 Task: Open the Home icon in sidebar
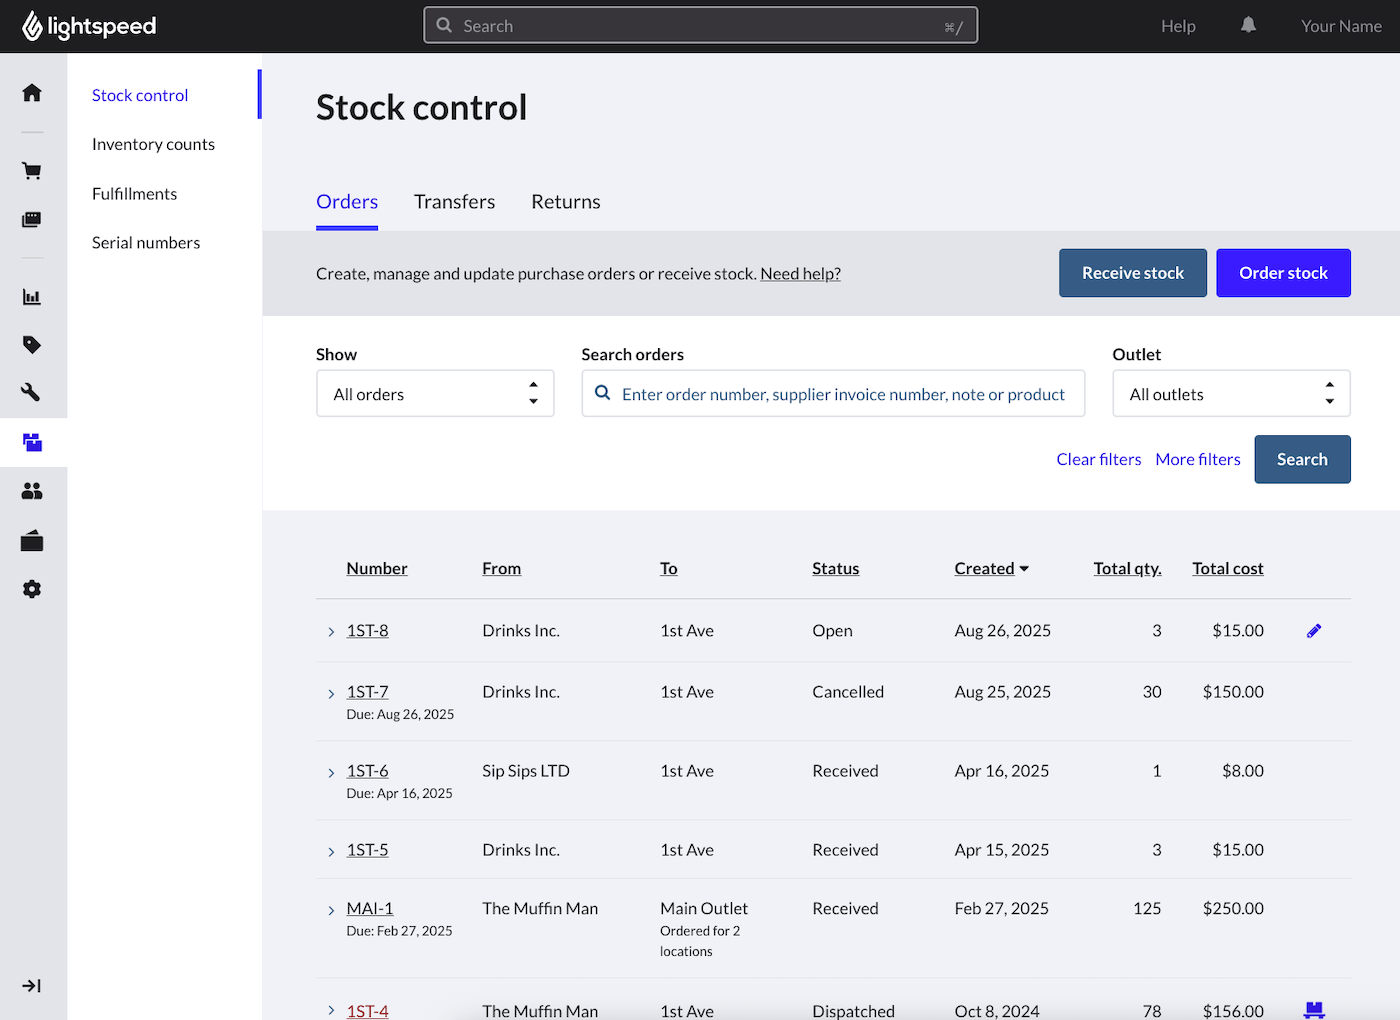(x=32, y=93)
